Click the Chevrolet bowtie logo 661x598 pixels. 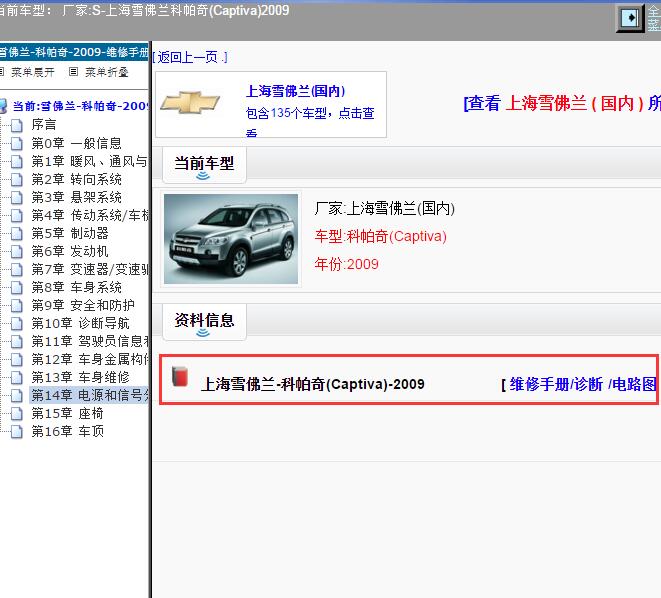coord(190,102)
